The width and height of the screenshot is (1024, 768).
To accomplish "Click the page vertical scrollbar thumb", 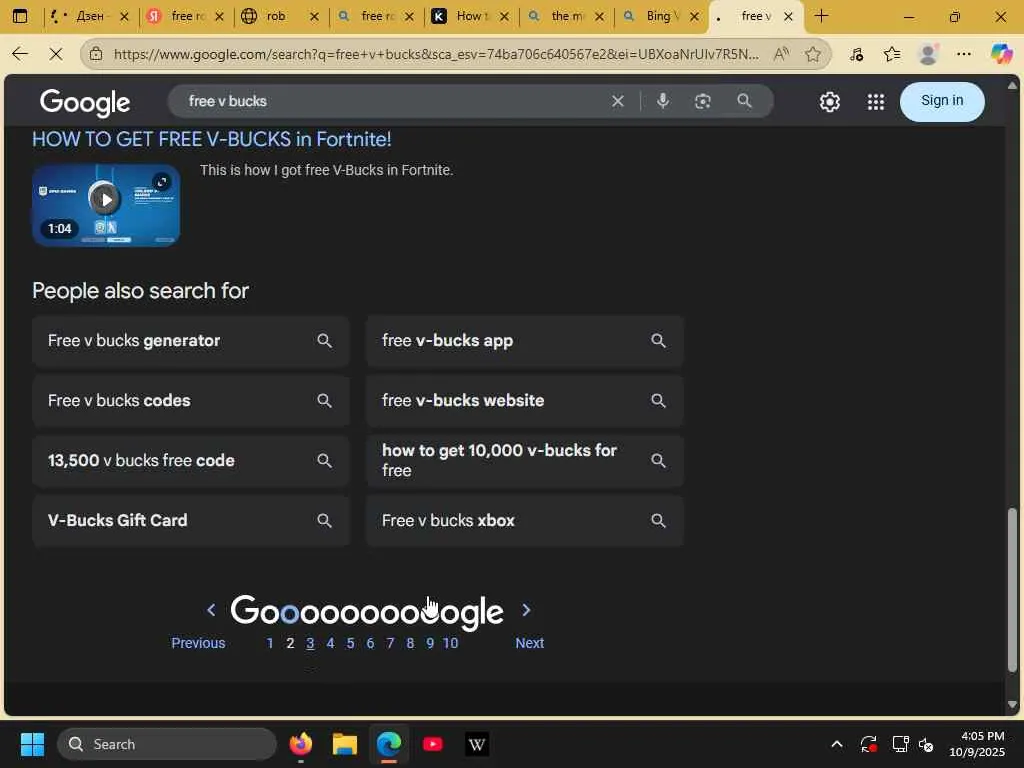I will (1012, 590).
